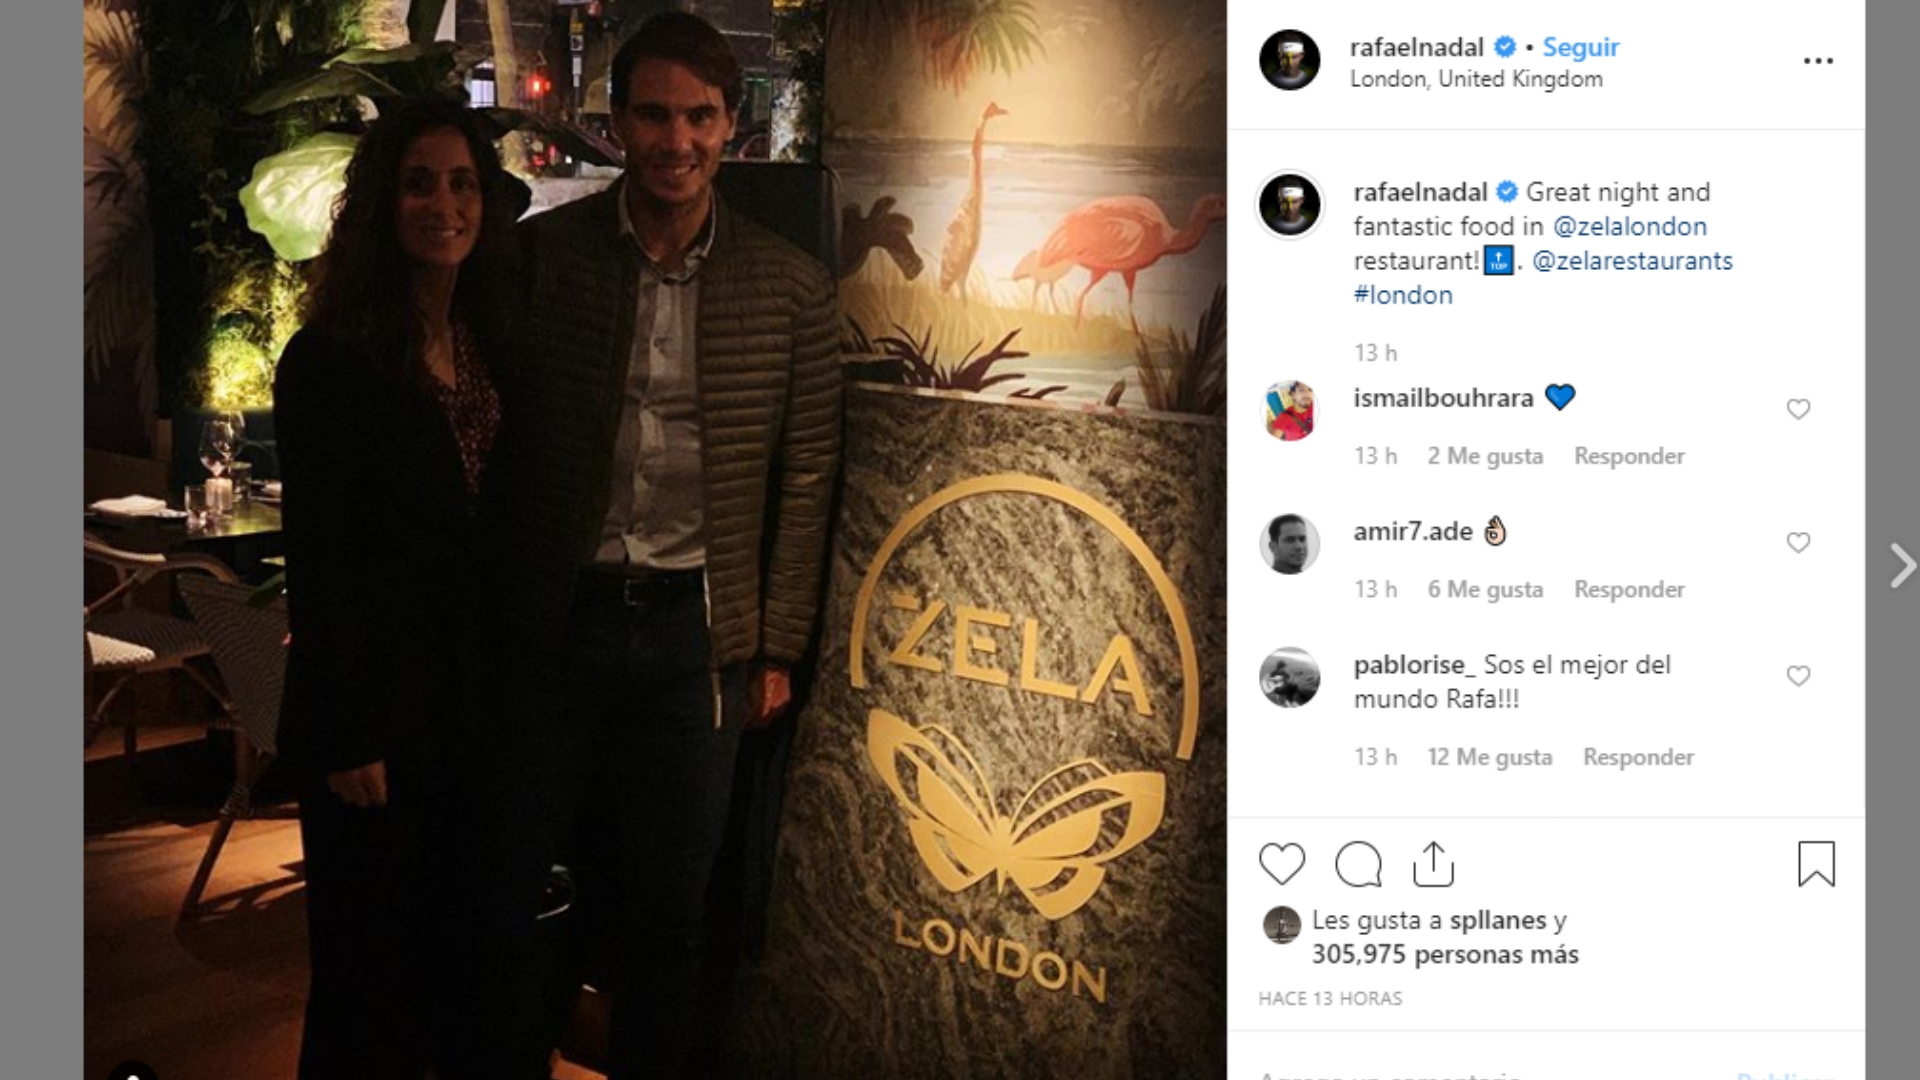Screen dimensions: 1920x1080
Task: Go to next post arrow
Action: click(x=1901, y=566)
